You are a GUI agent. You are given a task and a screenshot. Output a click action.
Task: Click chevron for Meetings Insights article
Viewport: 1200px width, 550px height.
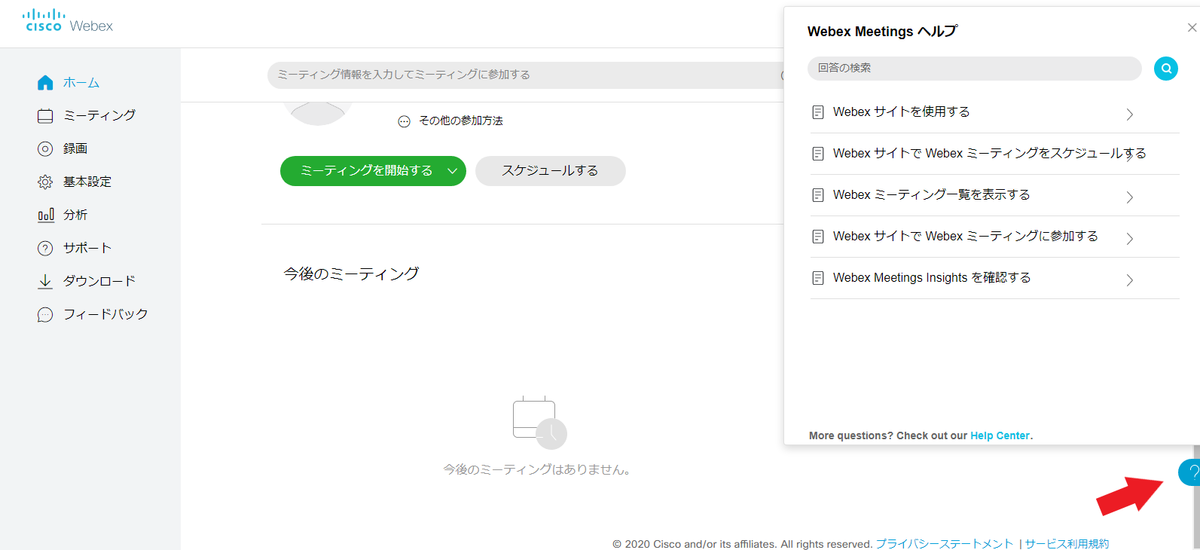click(x=1129, y=280)
